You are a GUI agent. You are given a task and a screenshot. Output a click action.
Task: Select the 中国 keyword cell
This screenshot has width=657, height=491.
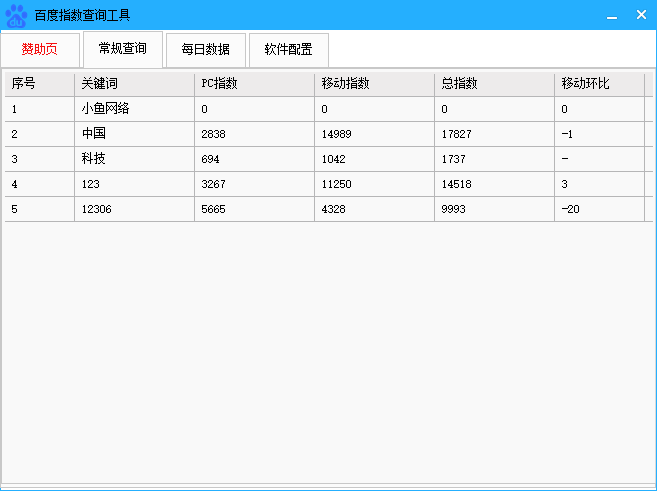point(135,134)
